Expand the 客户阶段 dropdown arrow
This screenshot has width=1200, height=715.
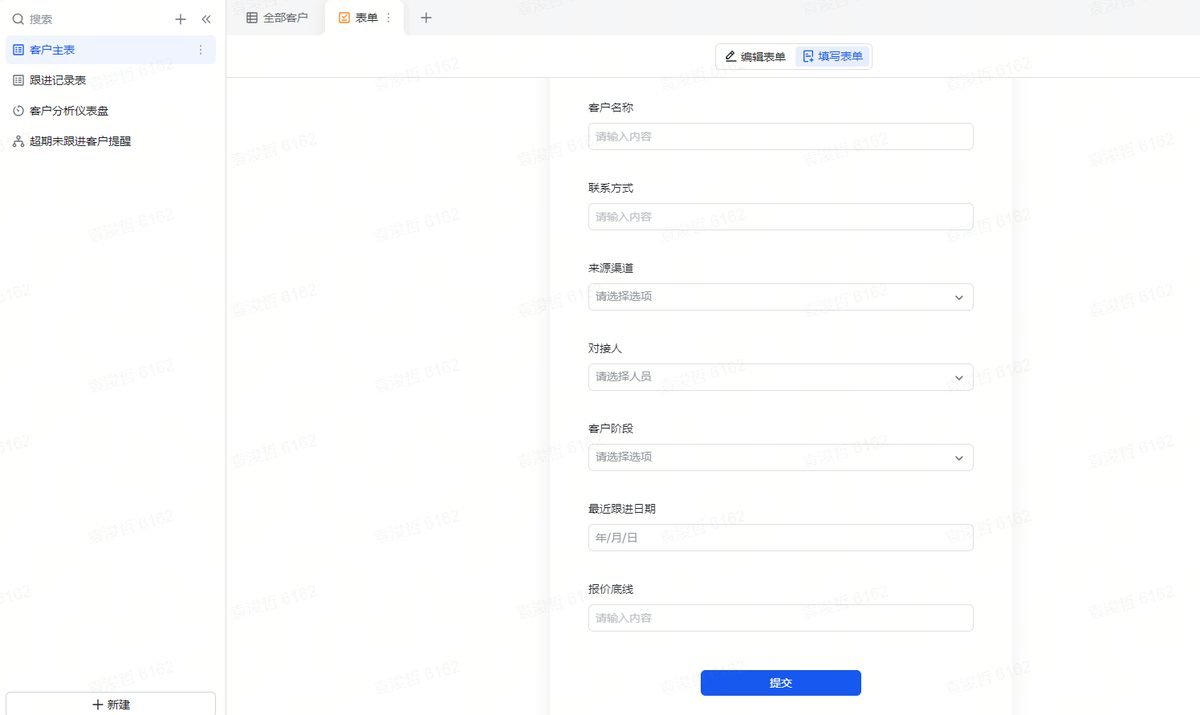[x=958, y=457]
